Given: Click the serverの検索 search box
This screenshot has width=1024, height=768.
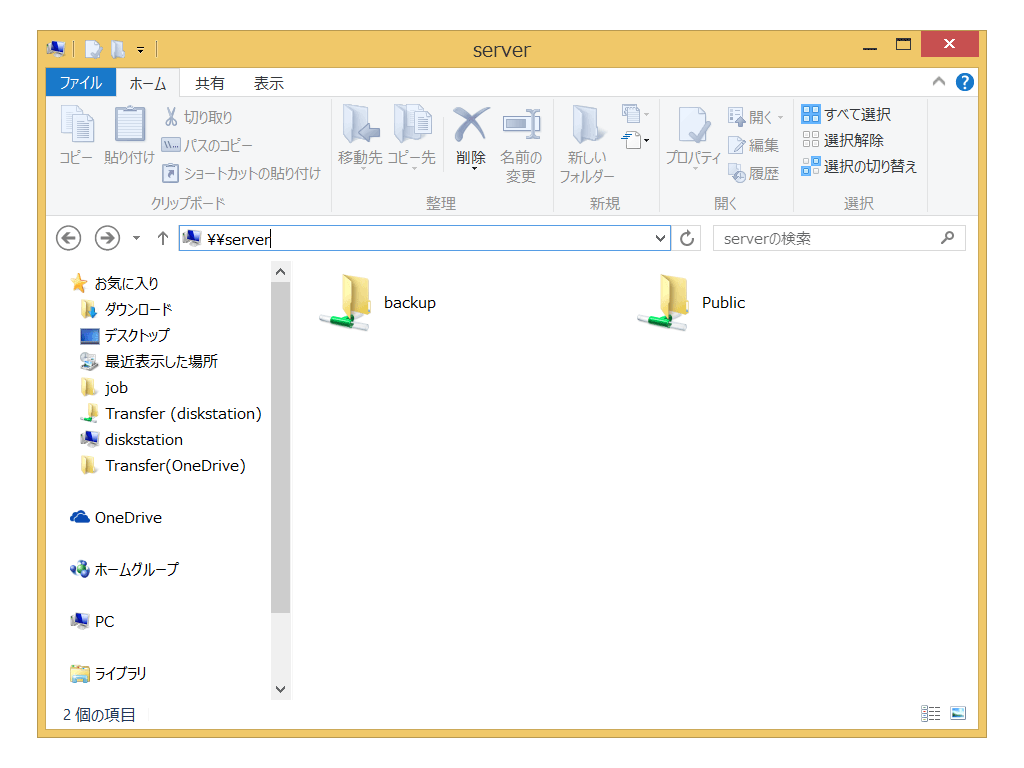Looking at the screenshot, I should point(826,239).
